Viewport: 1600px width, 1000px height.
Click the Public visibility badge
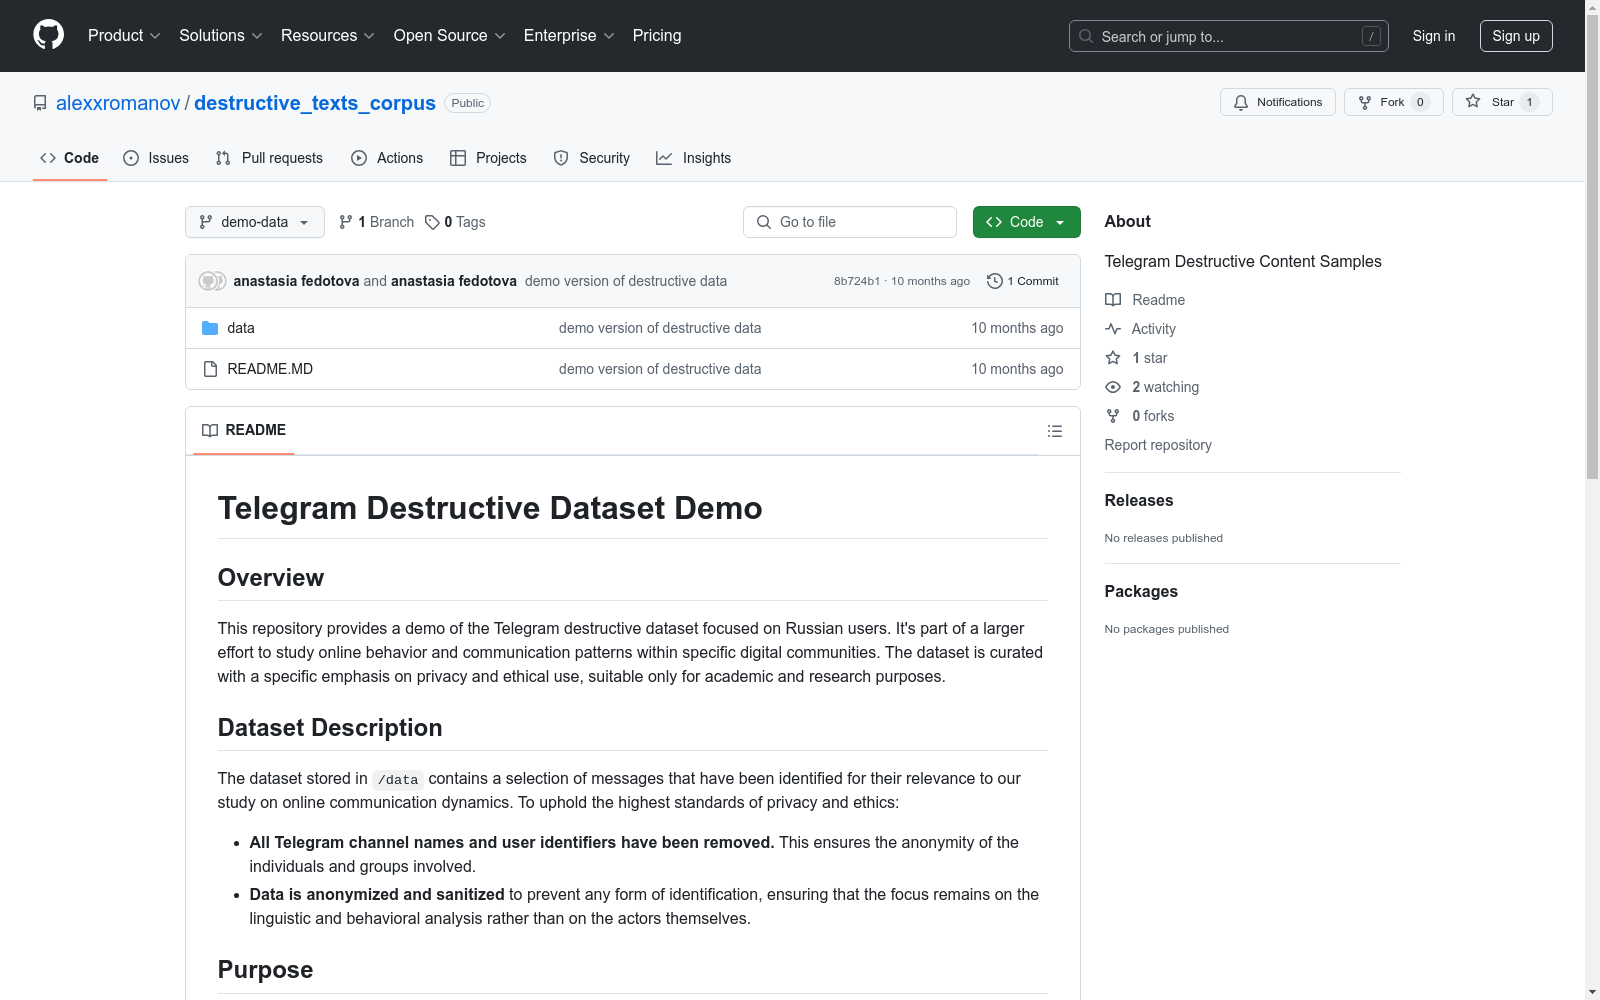467,103
